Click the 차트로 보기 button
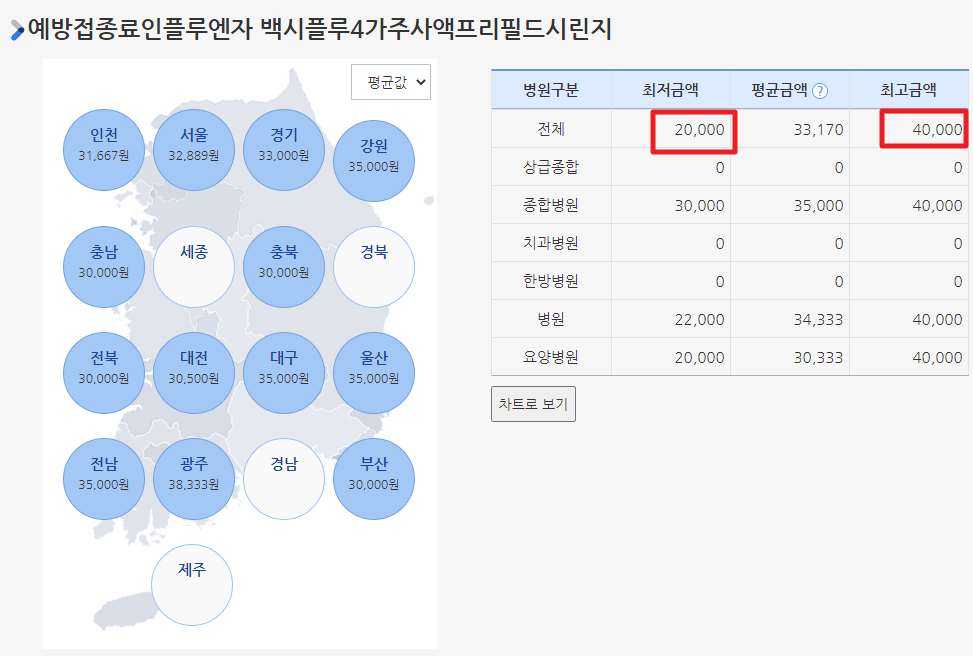The height and width of the screenshot is (656, 973). (534, 404)
